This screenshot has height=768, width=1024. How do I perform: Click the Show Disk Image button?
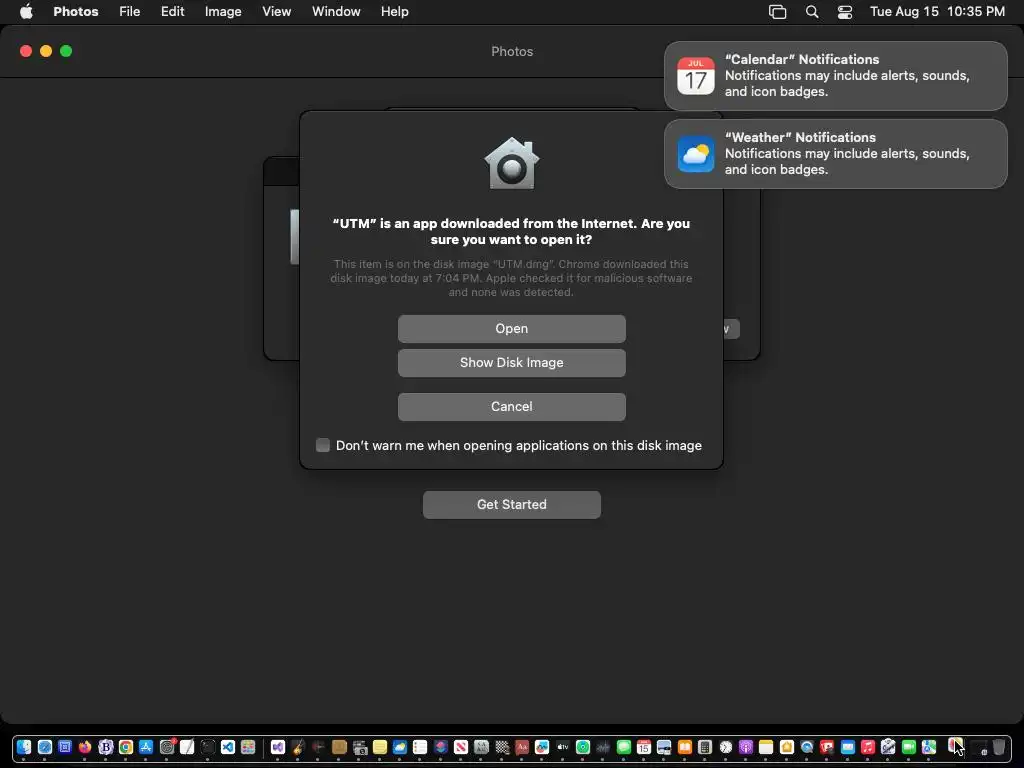point(511,362)
